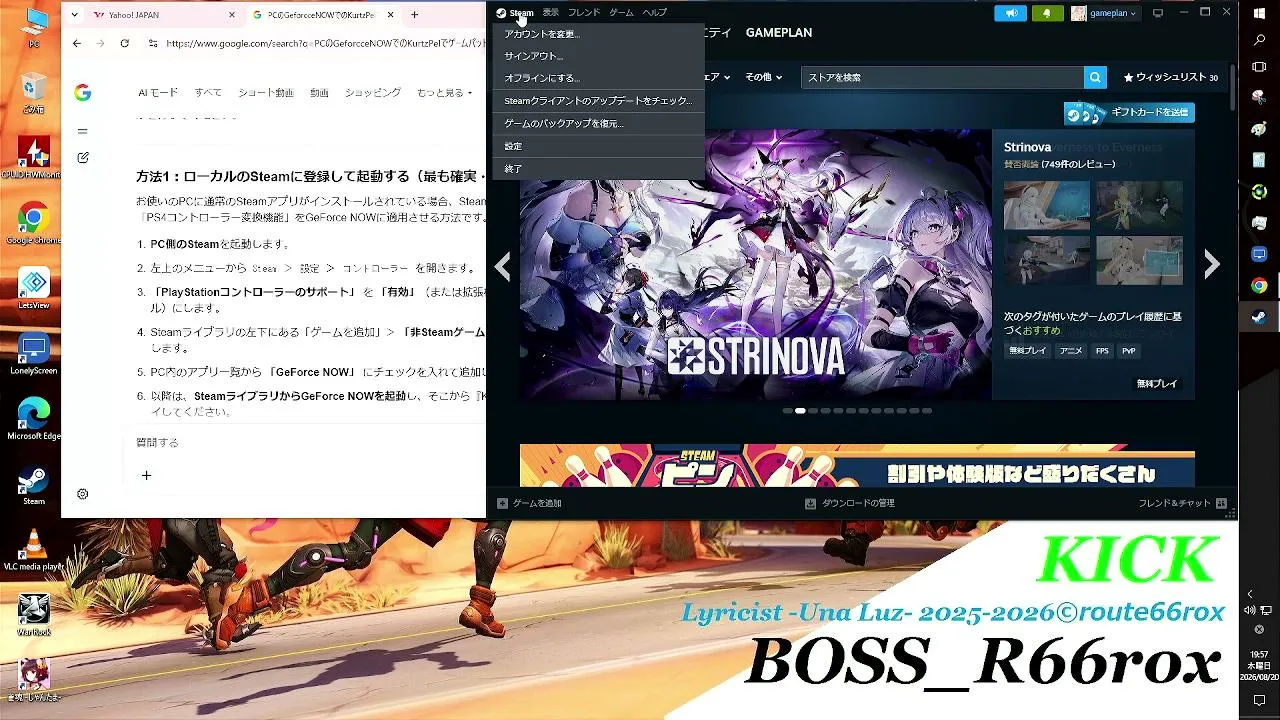Select ゲームのバックアップを復元... menu item
The image size is (1280, 720).
599,123
